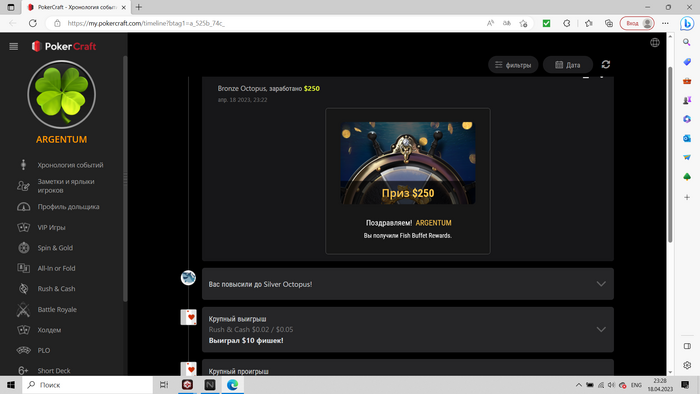This screenshot has height=394, width=700.
Task: Open Windows taskbar search Поиск field
Action: (88, 385)
